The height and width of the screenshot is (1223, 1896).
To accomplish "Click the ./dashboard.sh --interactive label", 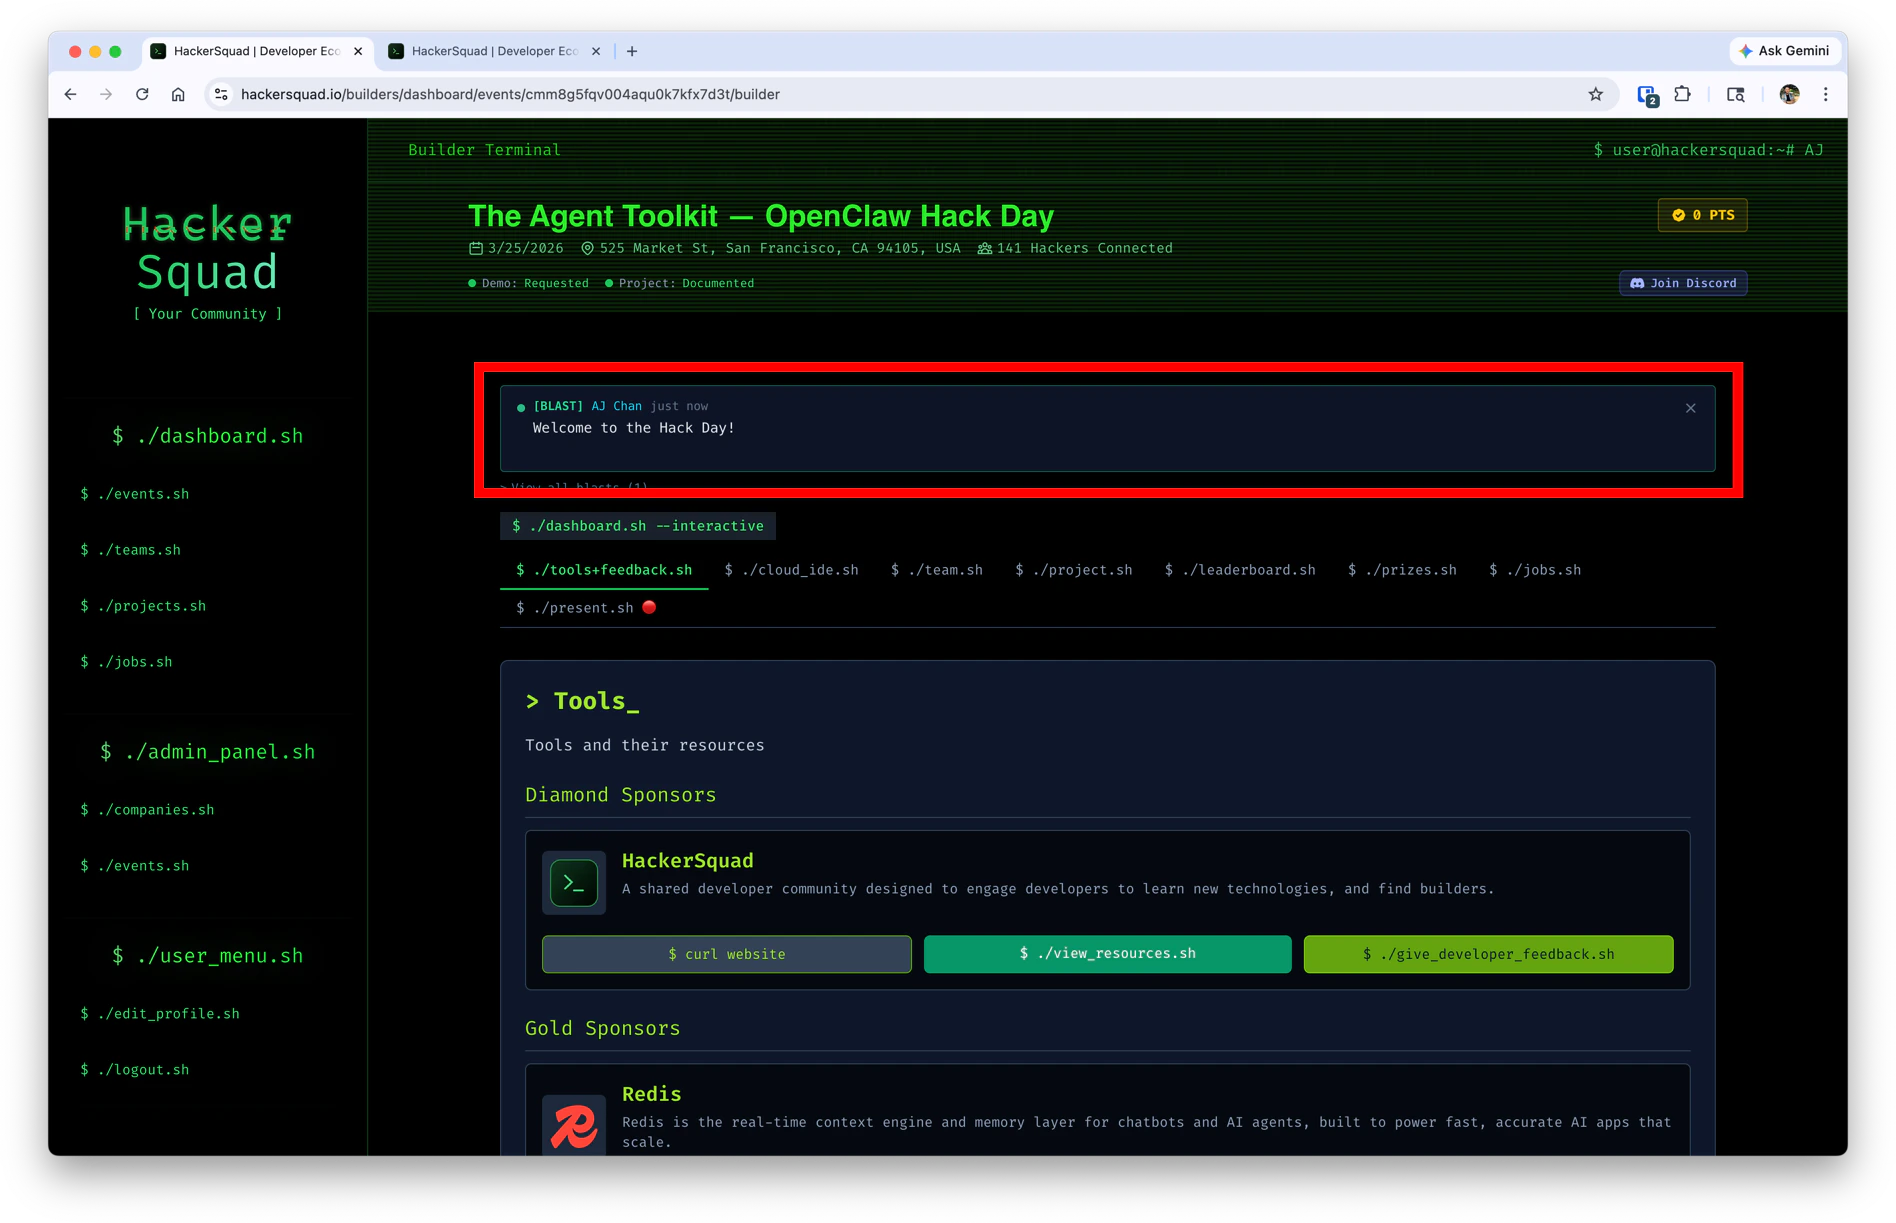I will tap(638, 526).
